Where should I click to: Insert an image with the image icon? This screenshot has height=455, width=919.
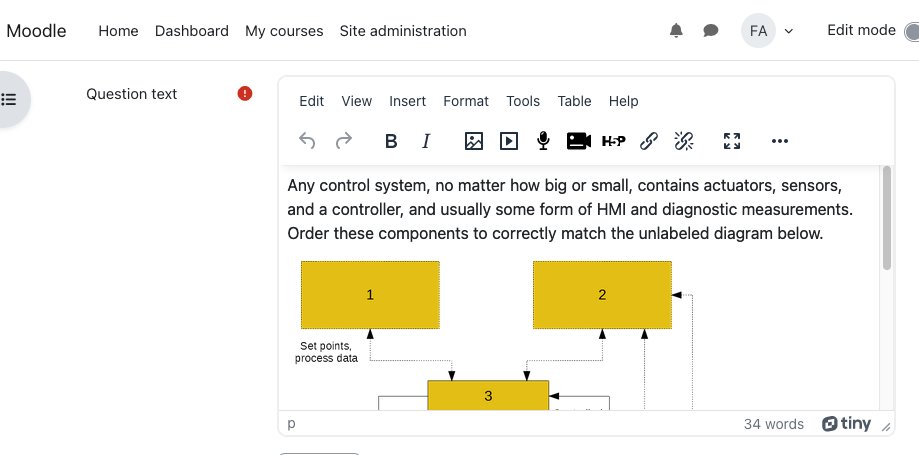pos(474,141)
